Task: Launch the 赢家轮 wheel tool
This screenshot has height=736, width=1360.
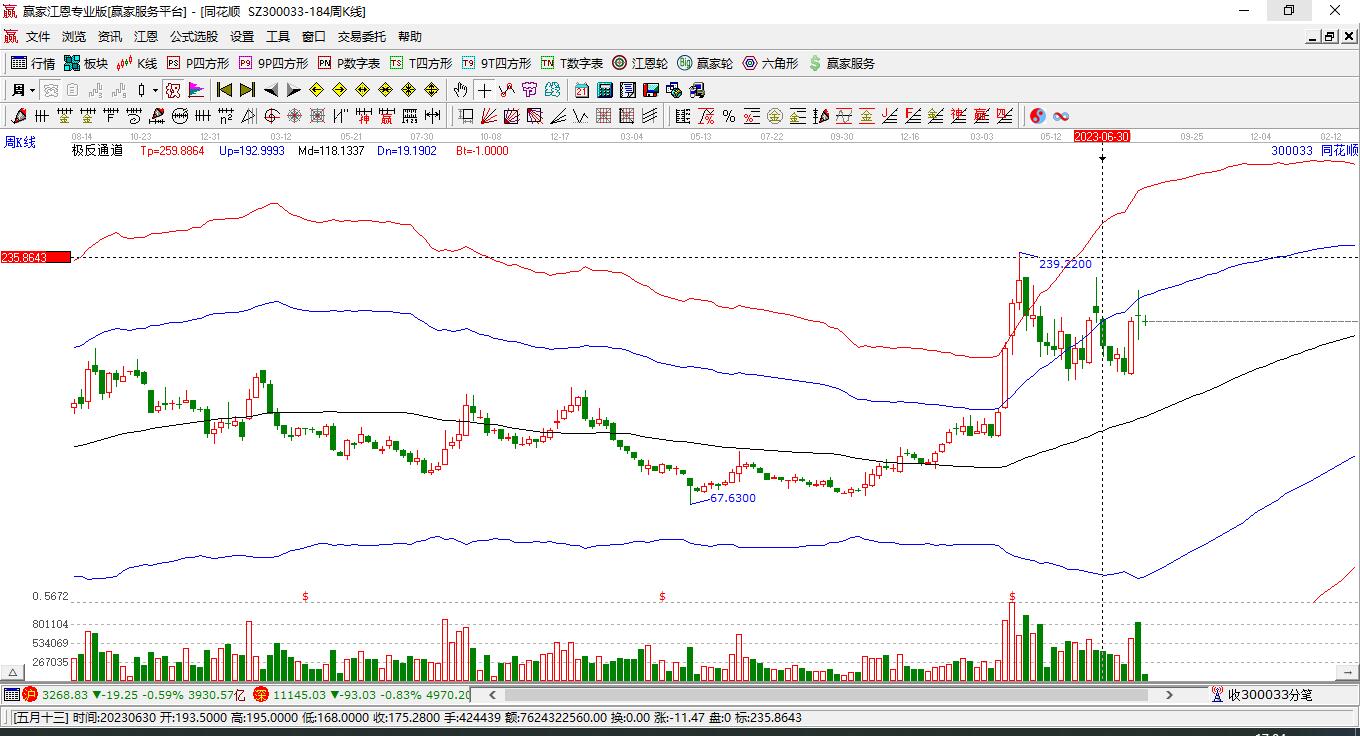Action: pos(705,63)
